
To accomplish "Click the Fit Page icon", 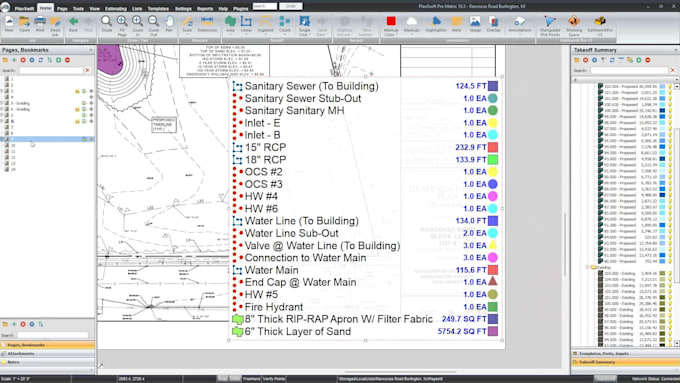I will [x=122, y=25].
